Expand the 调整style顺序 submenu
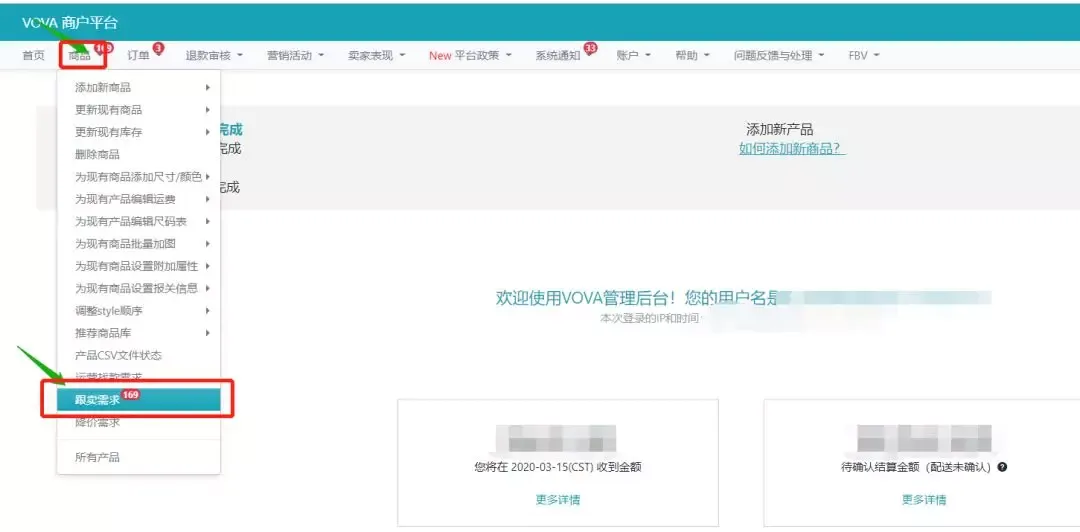Screen dimensions: 1080x532 [138, 311]
